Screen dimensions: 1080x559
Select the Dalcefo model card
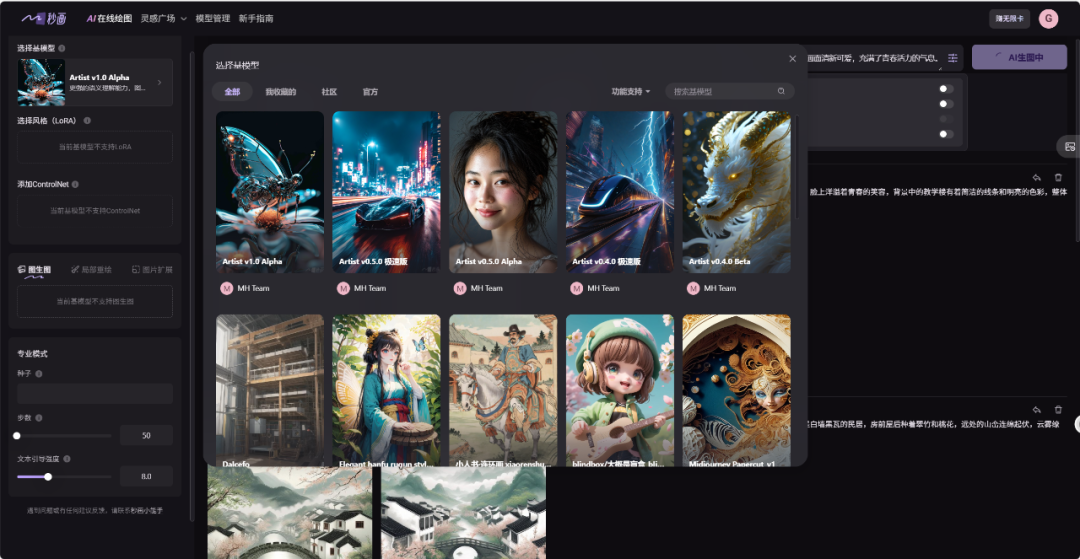270,391
